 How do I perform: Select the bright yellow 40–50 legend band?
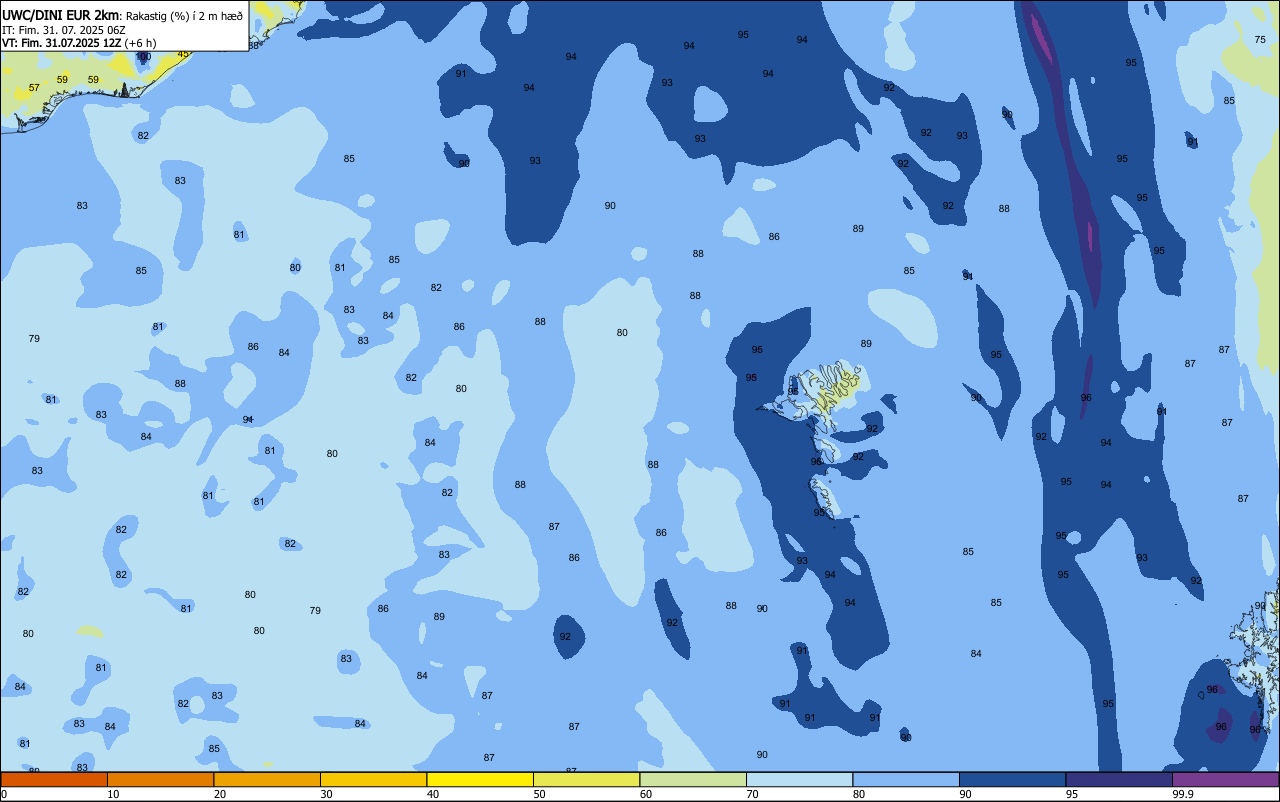coord(480,779)
